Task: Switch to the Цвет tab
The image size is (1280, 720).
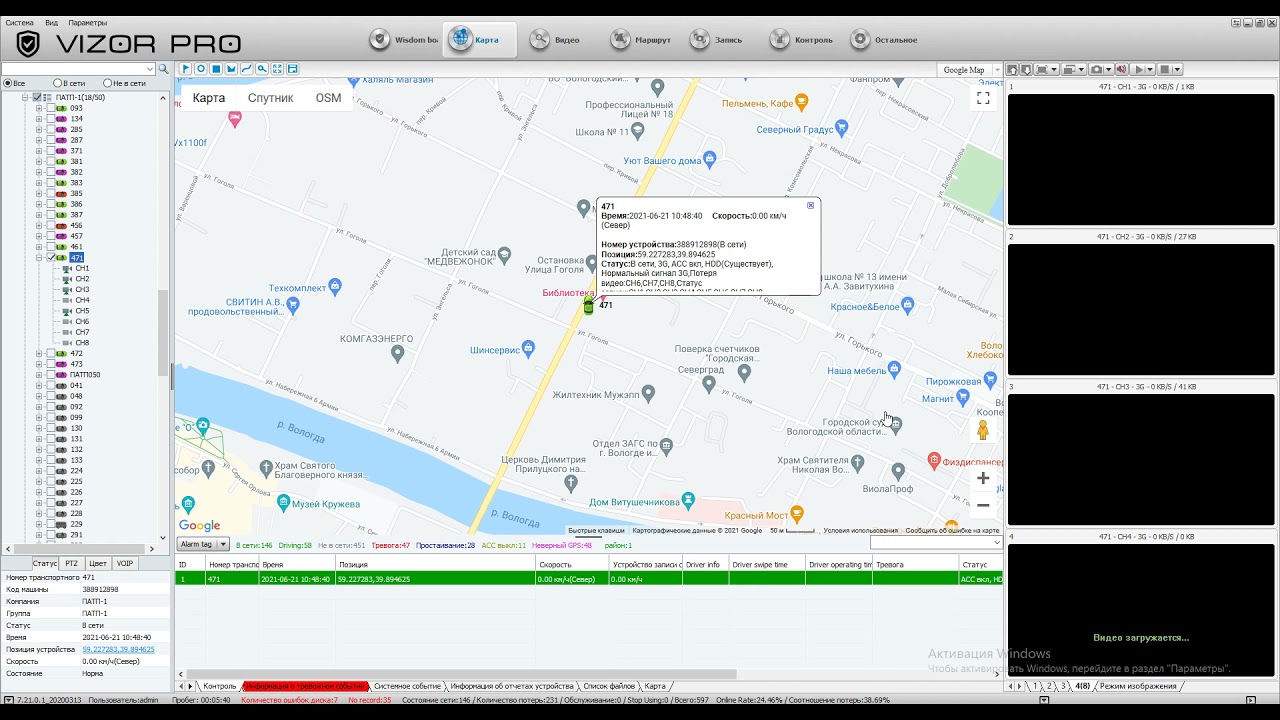Action: click(x=98, y=564)
